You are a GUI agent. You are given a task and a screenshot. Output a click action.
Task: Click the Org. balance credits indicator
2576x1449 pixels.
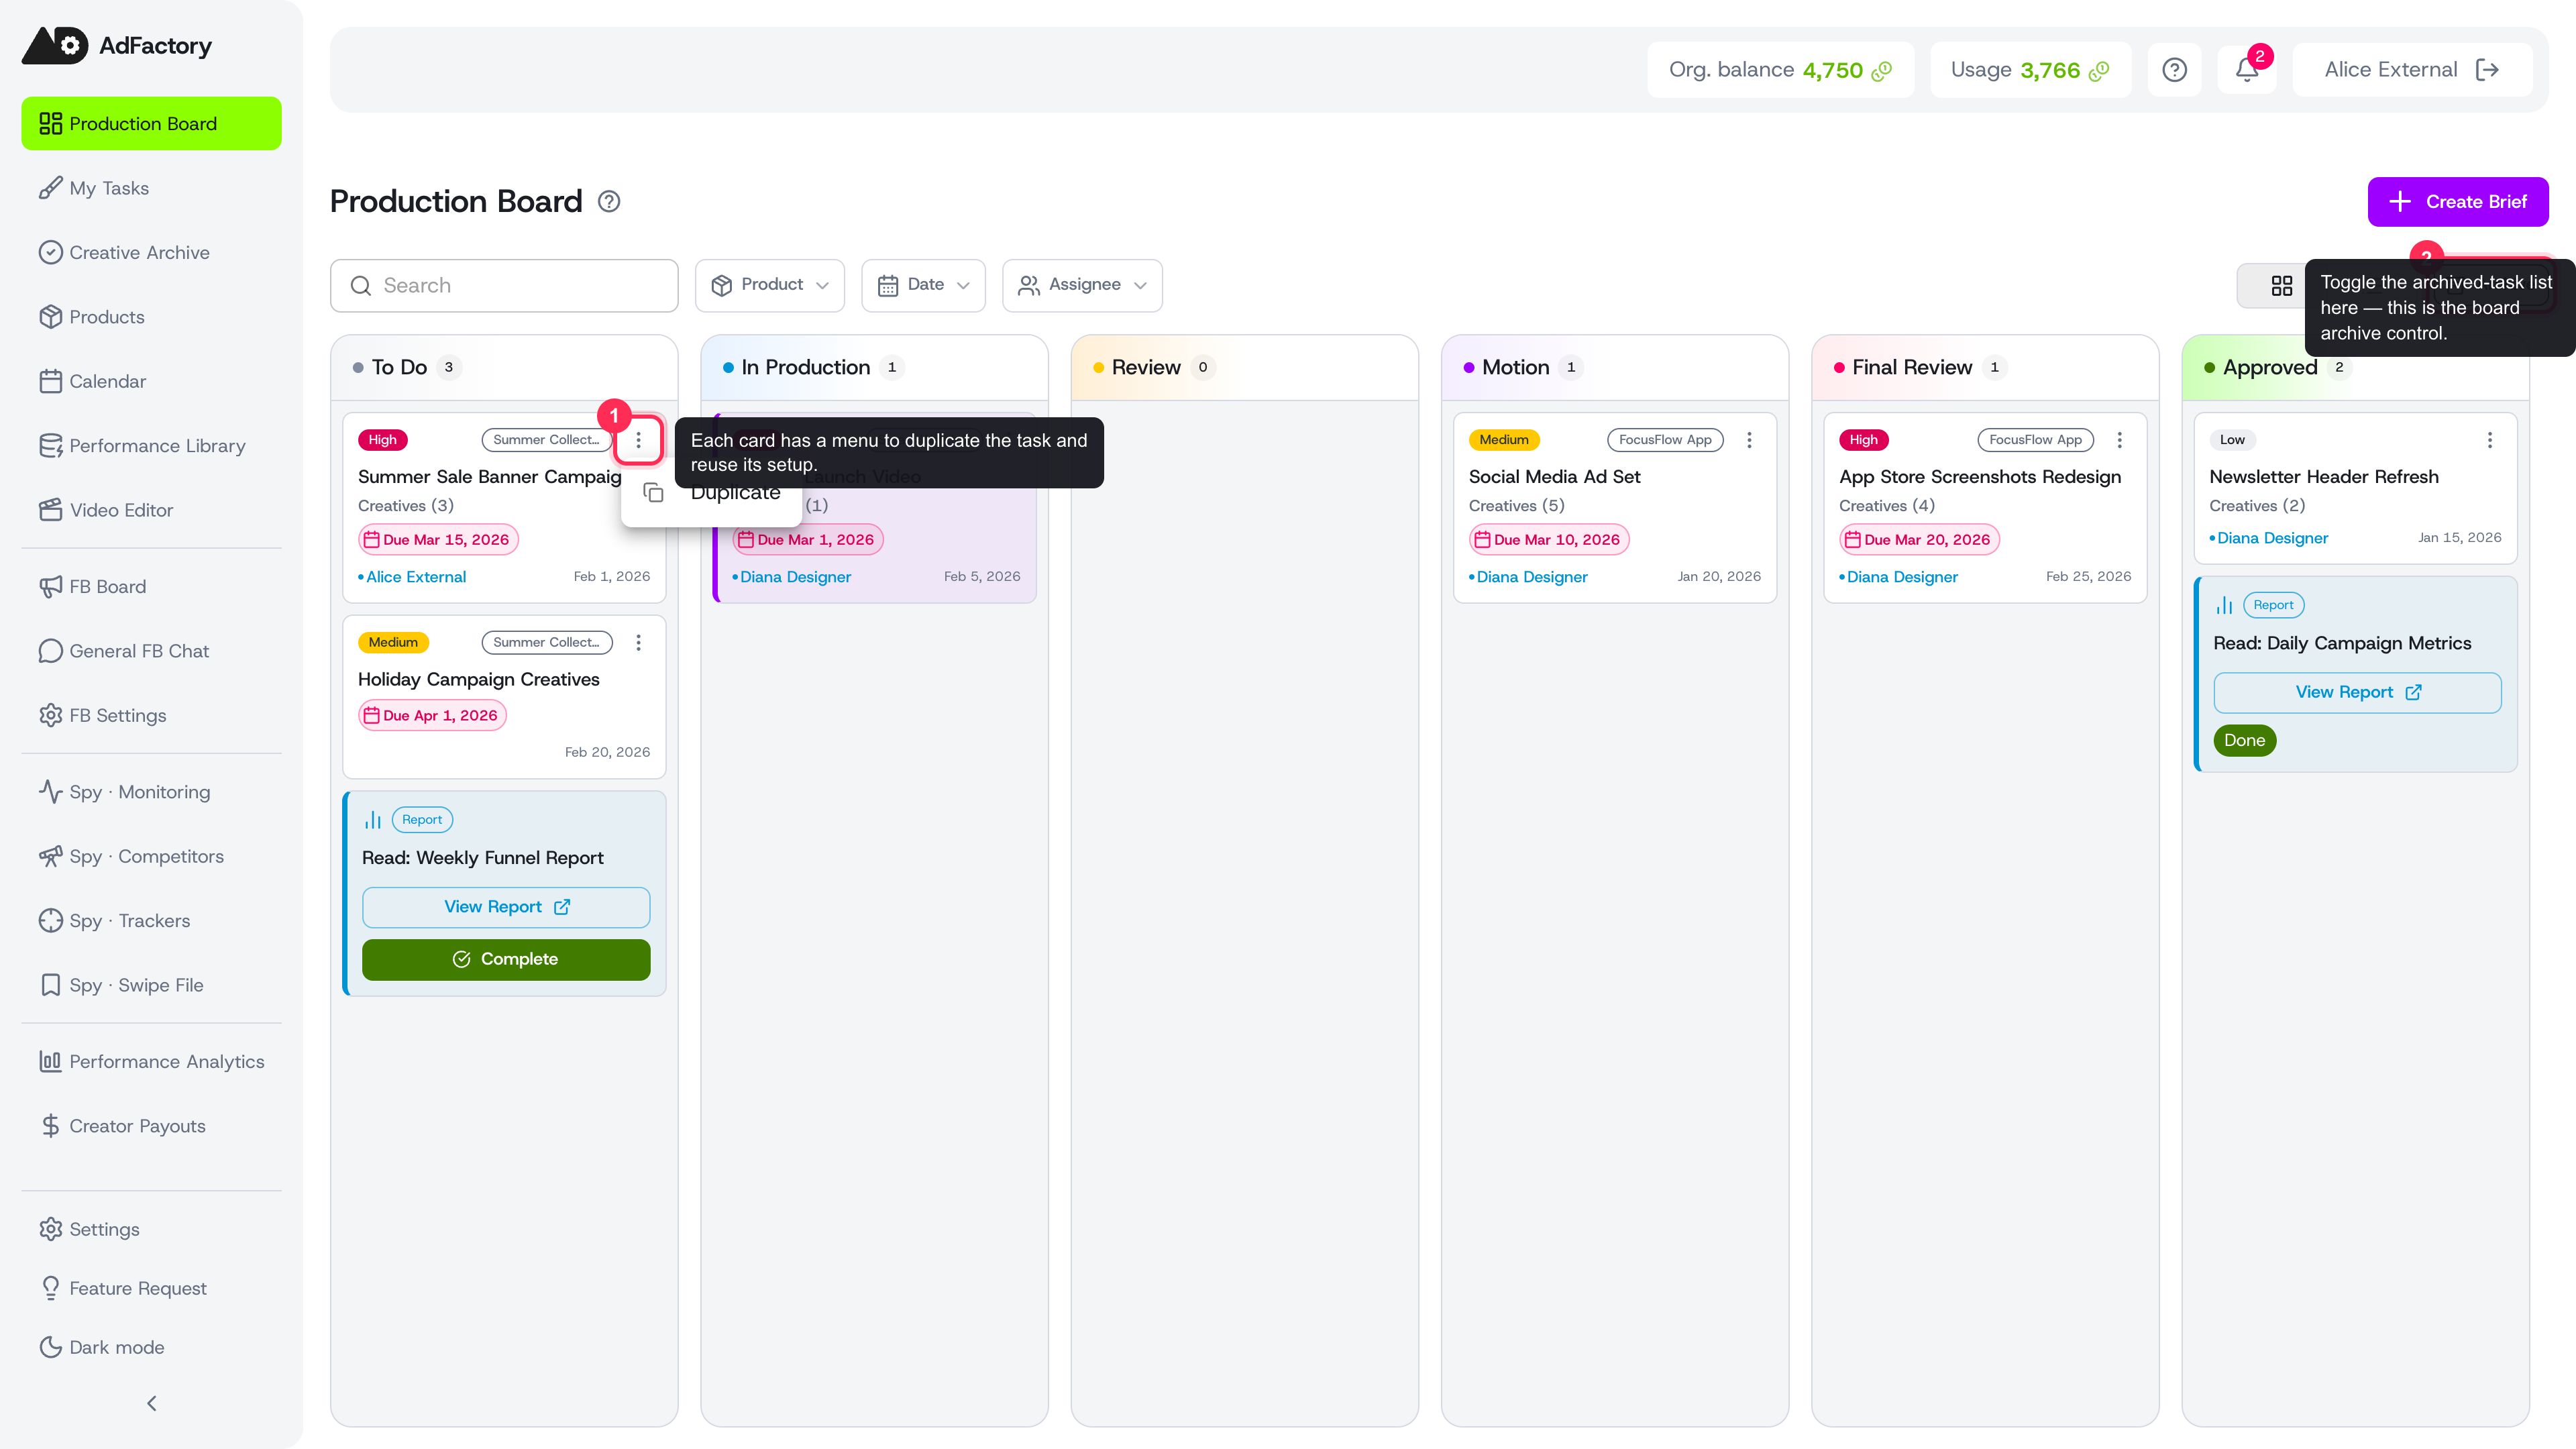tap(1780, 70)
